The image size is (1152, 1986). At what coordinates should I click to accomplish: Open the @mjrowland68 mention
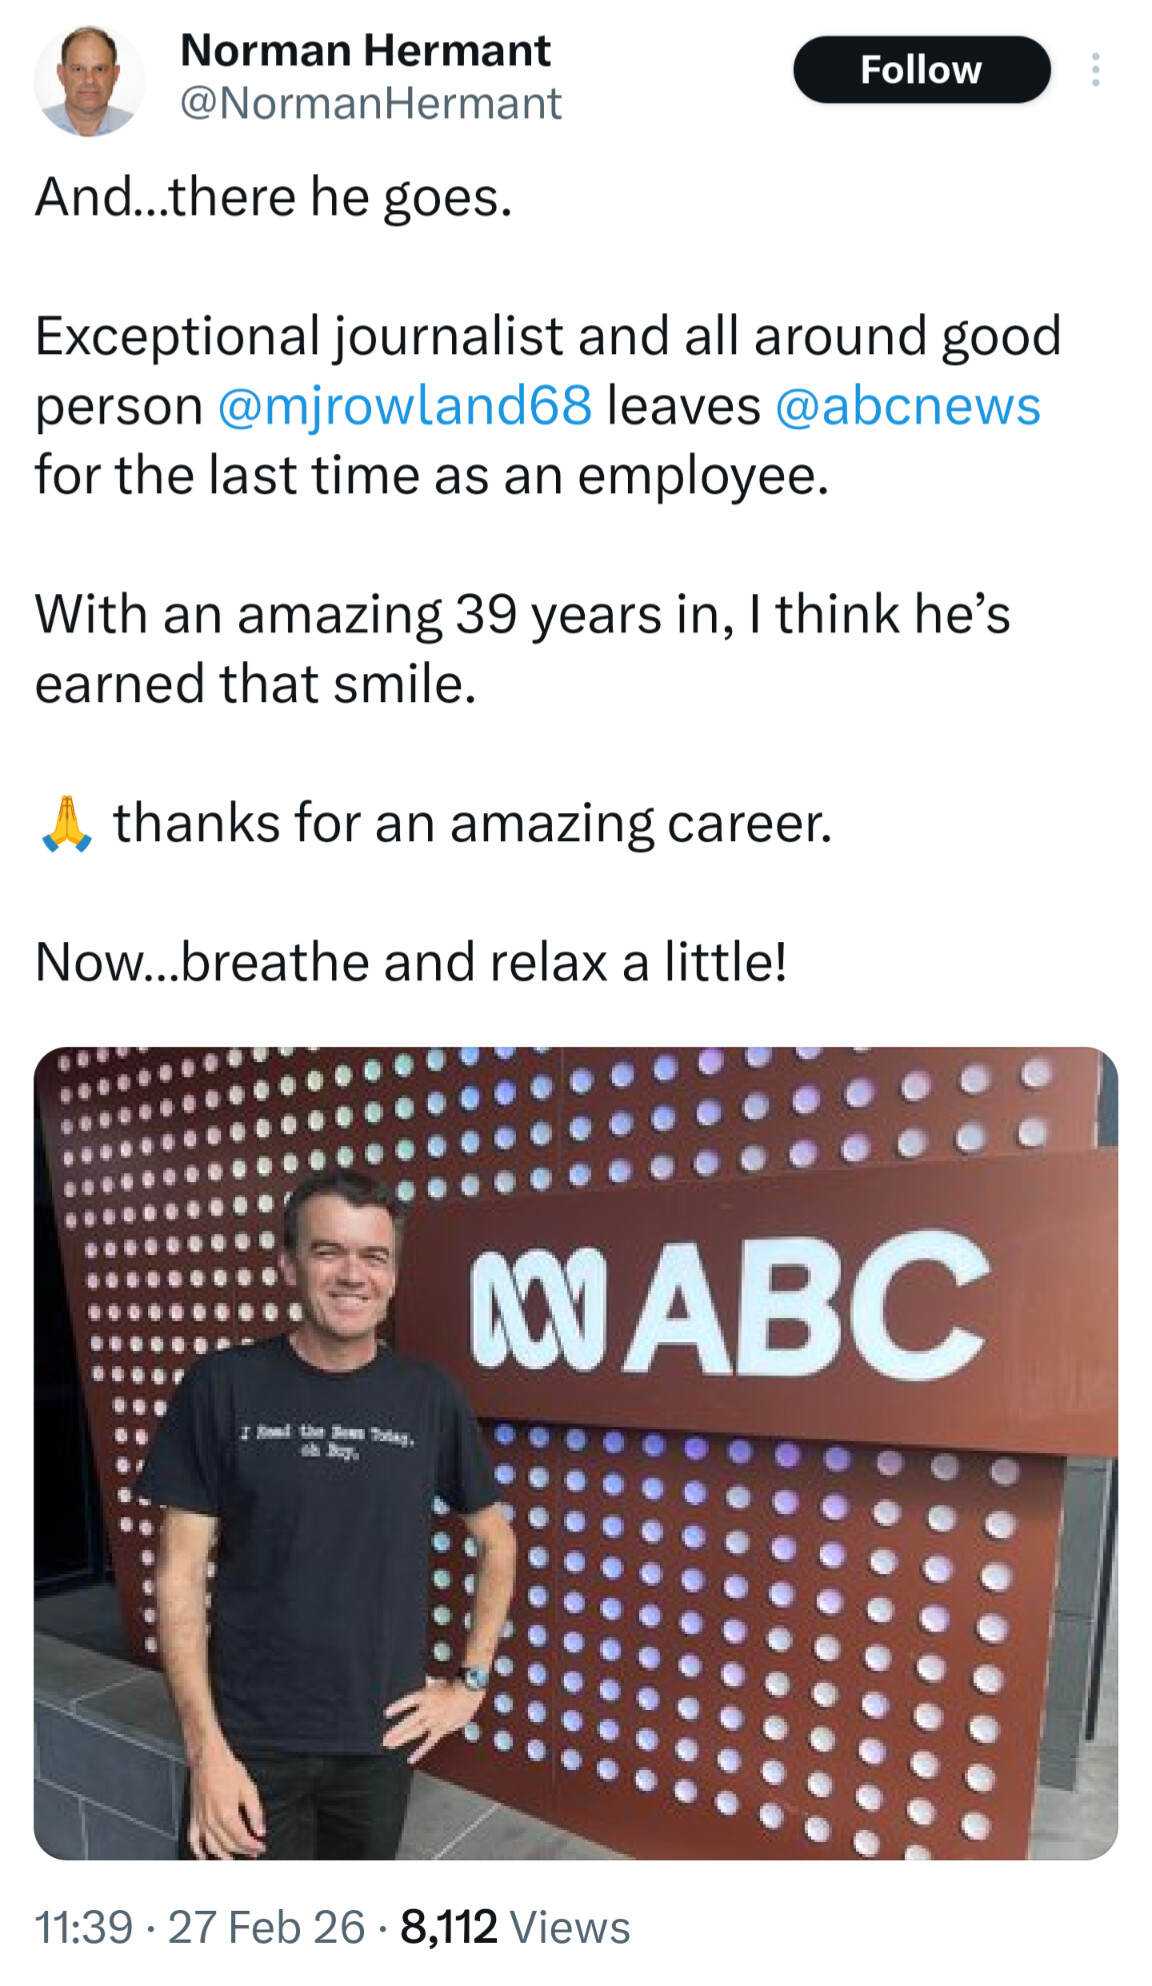(x=404, y=406)
